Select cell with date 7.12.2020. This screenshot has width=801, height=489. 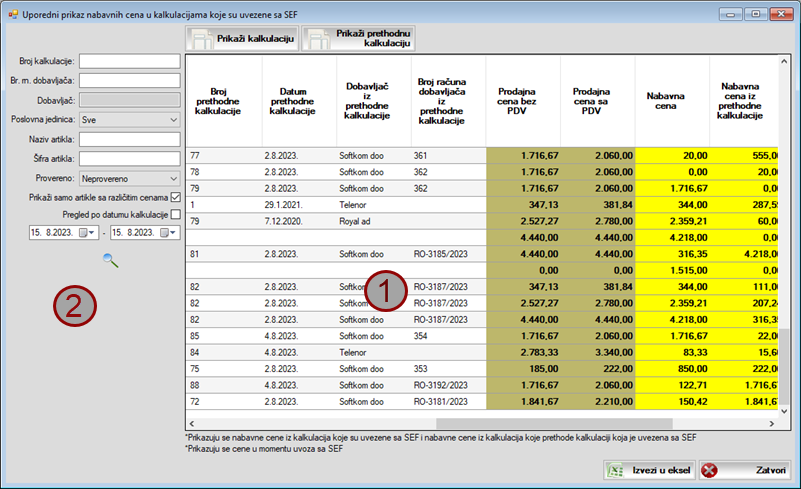point(299,221)
